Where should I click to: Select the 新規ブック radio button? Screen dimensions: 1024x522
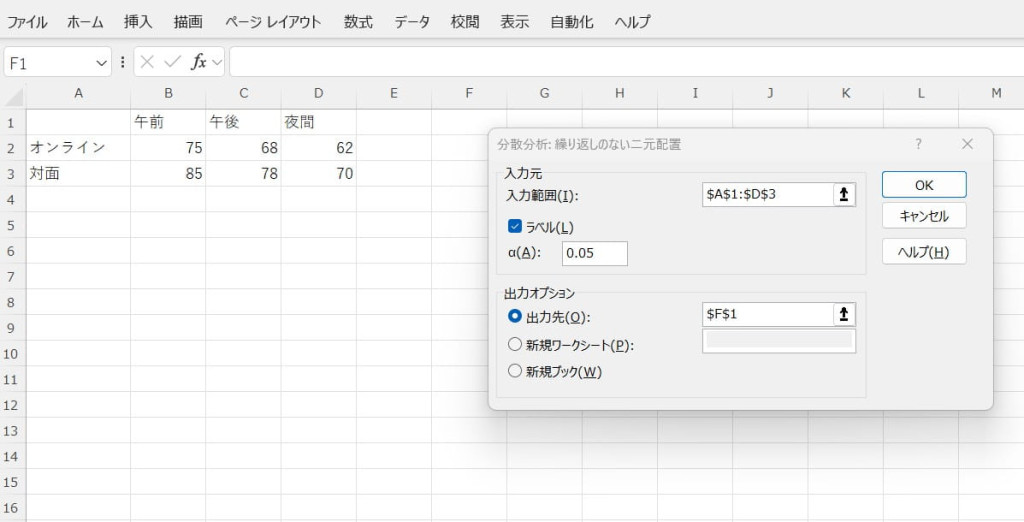pos(515,371)
